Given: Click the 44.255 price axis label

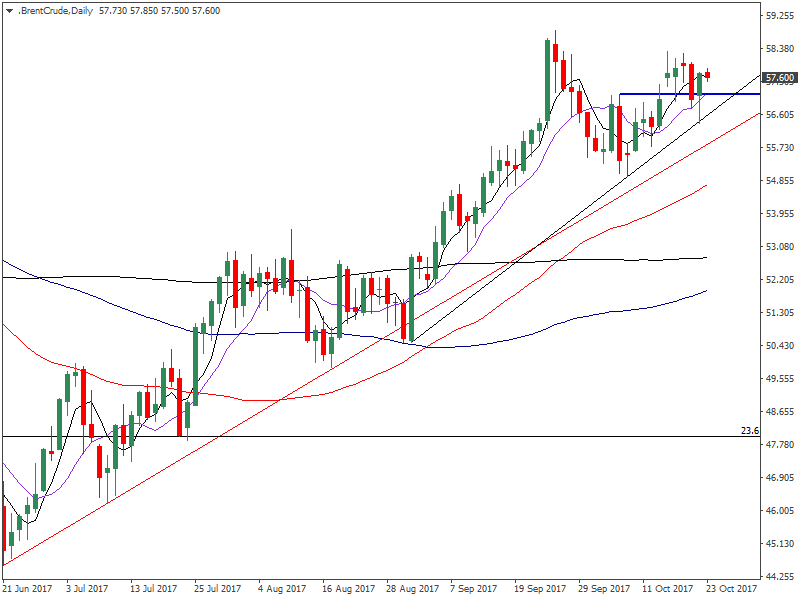Looking at the screenshot, I should coord(778,577).
